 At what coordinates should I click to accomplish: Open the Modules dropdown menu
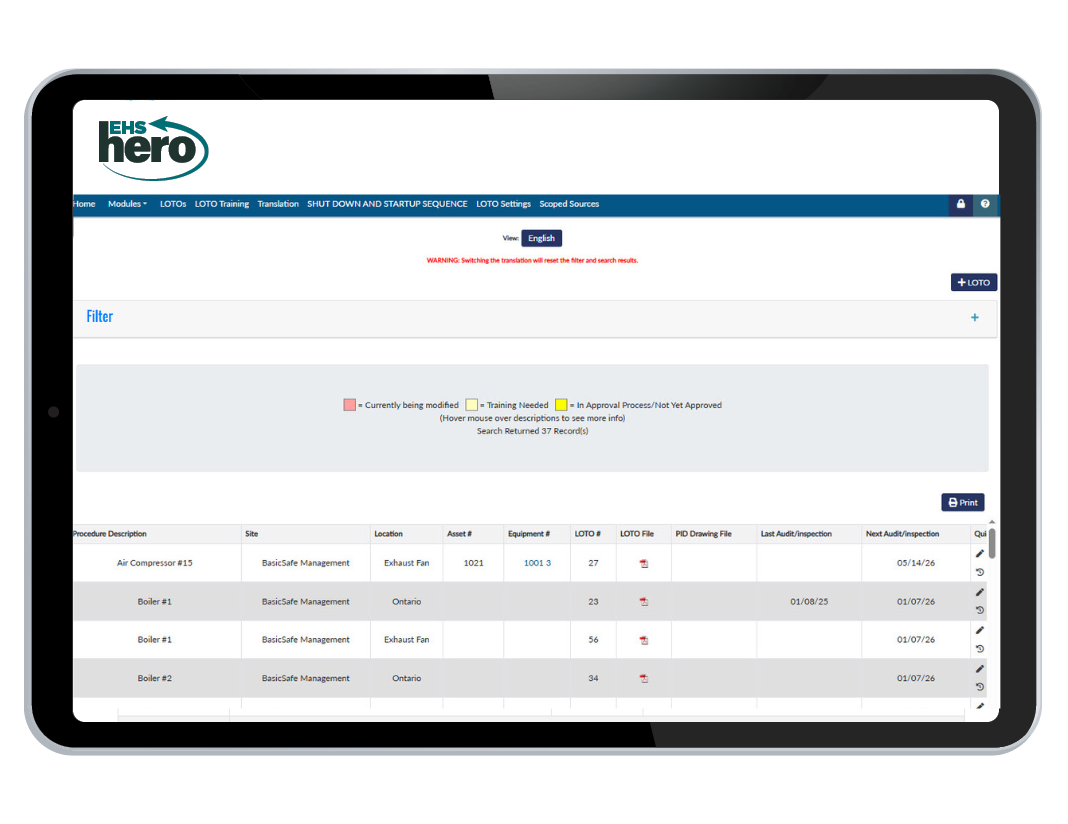point(127,204)
